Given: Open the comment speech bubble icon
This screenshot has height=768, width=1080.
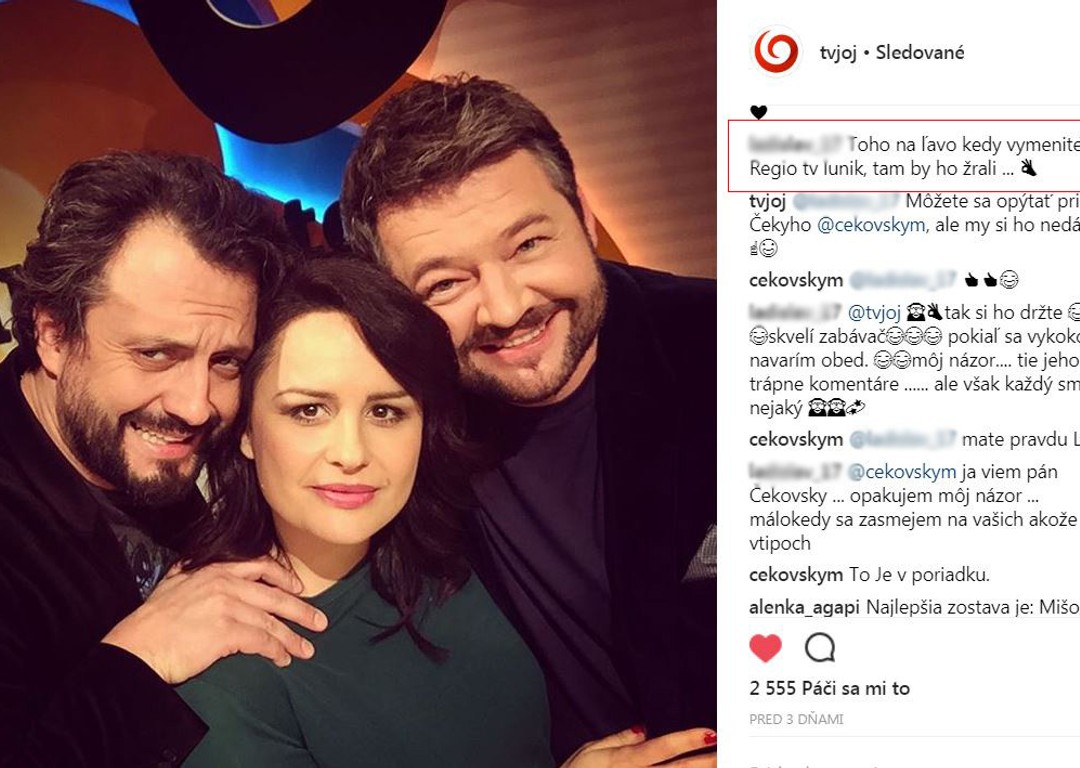Looking at the screenshot, I should [x=820, y=647].
